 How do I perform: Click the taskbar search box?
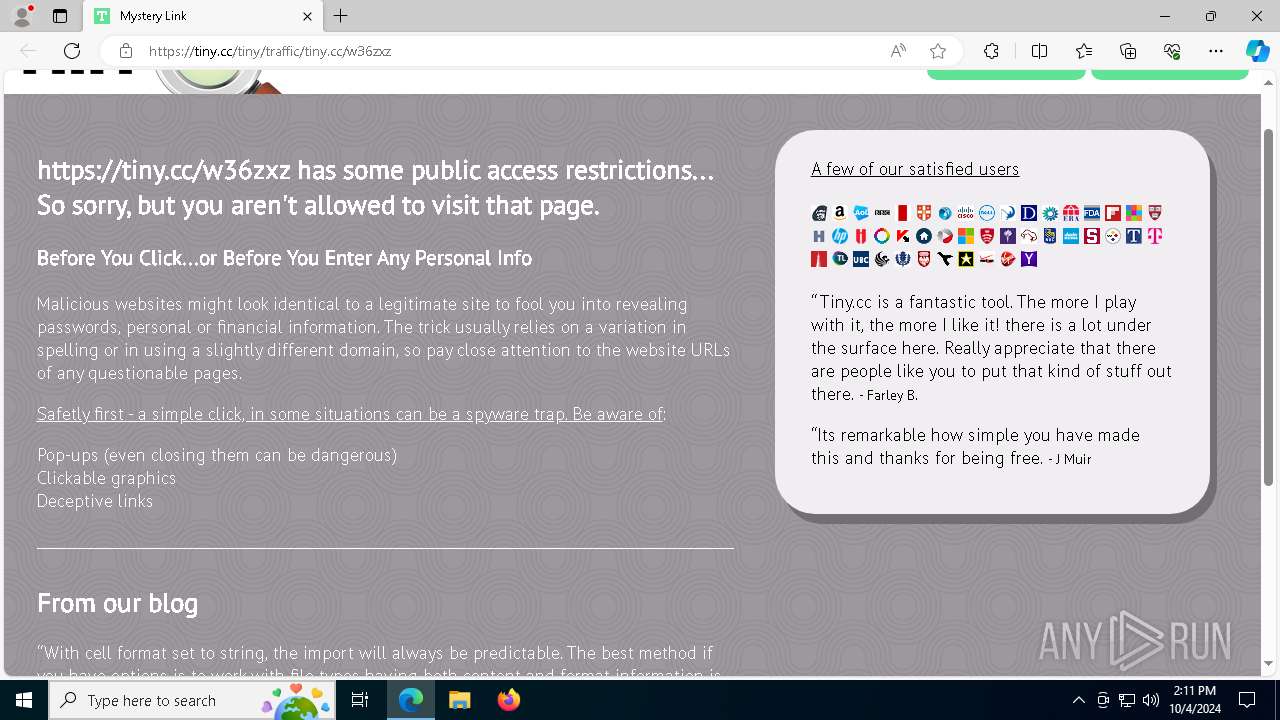tap(192, 700)
